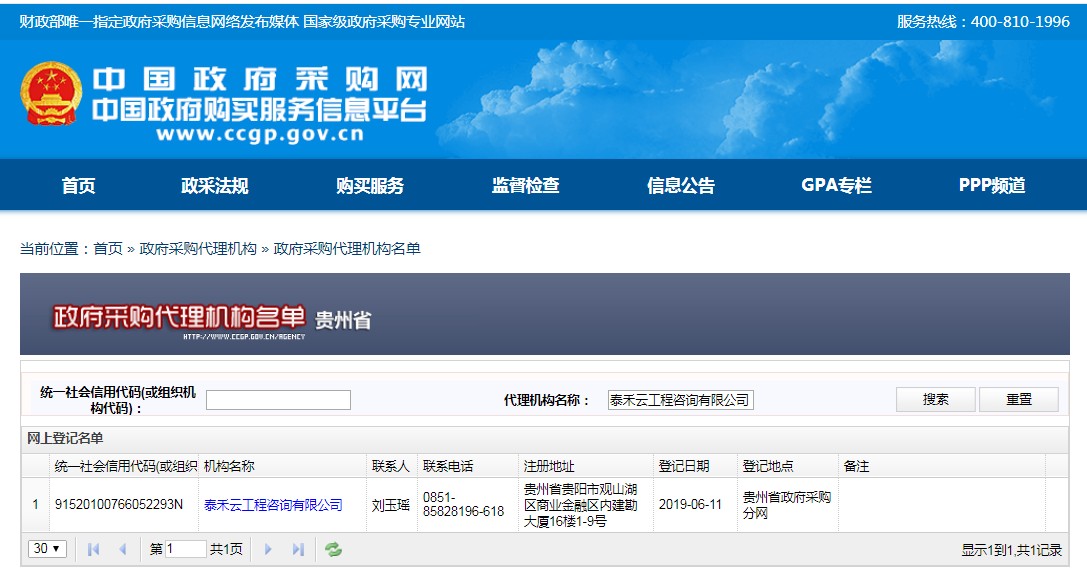The image size is (1087, 584).
Task: Click www.ccgp.gov.cn site address
Action: pyautogui.click(x=260, y=134)
